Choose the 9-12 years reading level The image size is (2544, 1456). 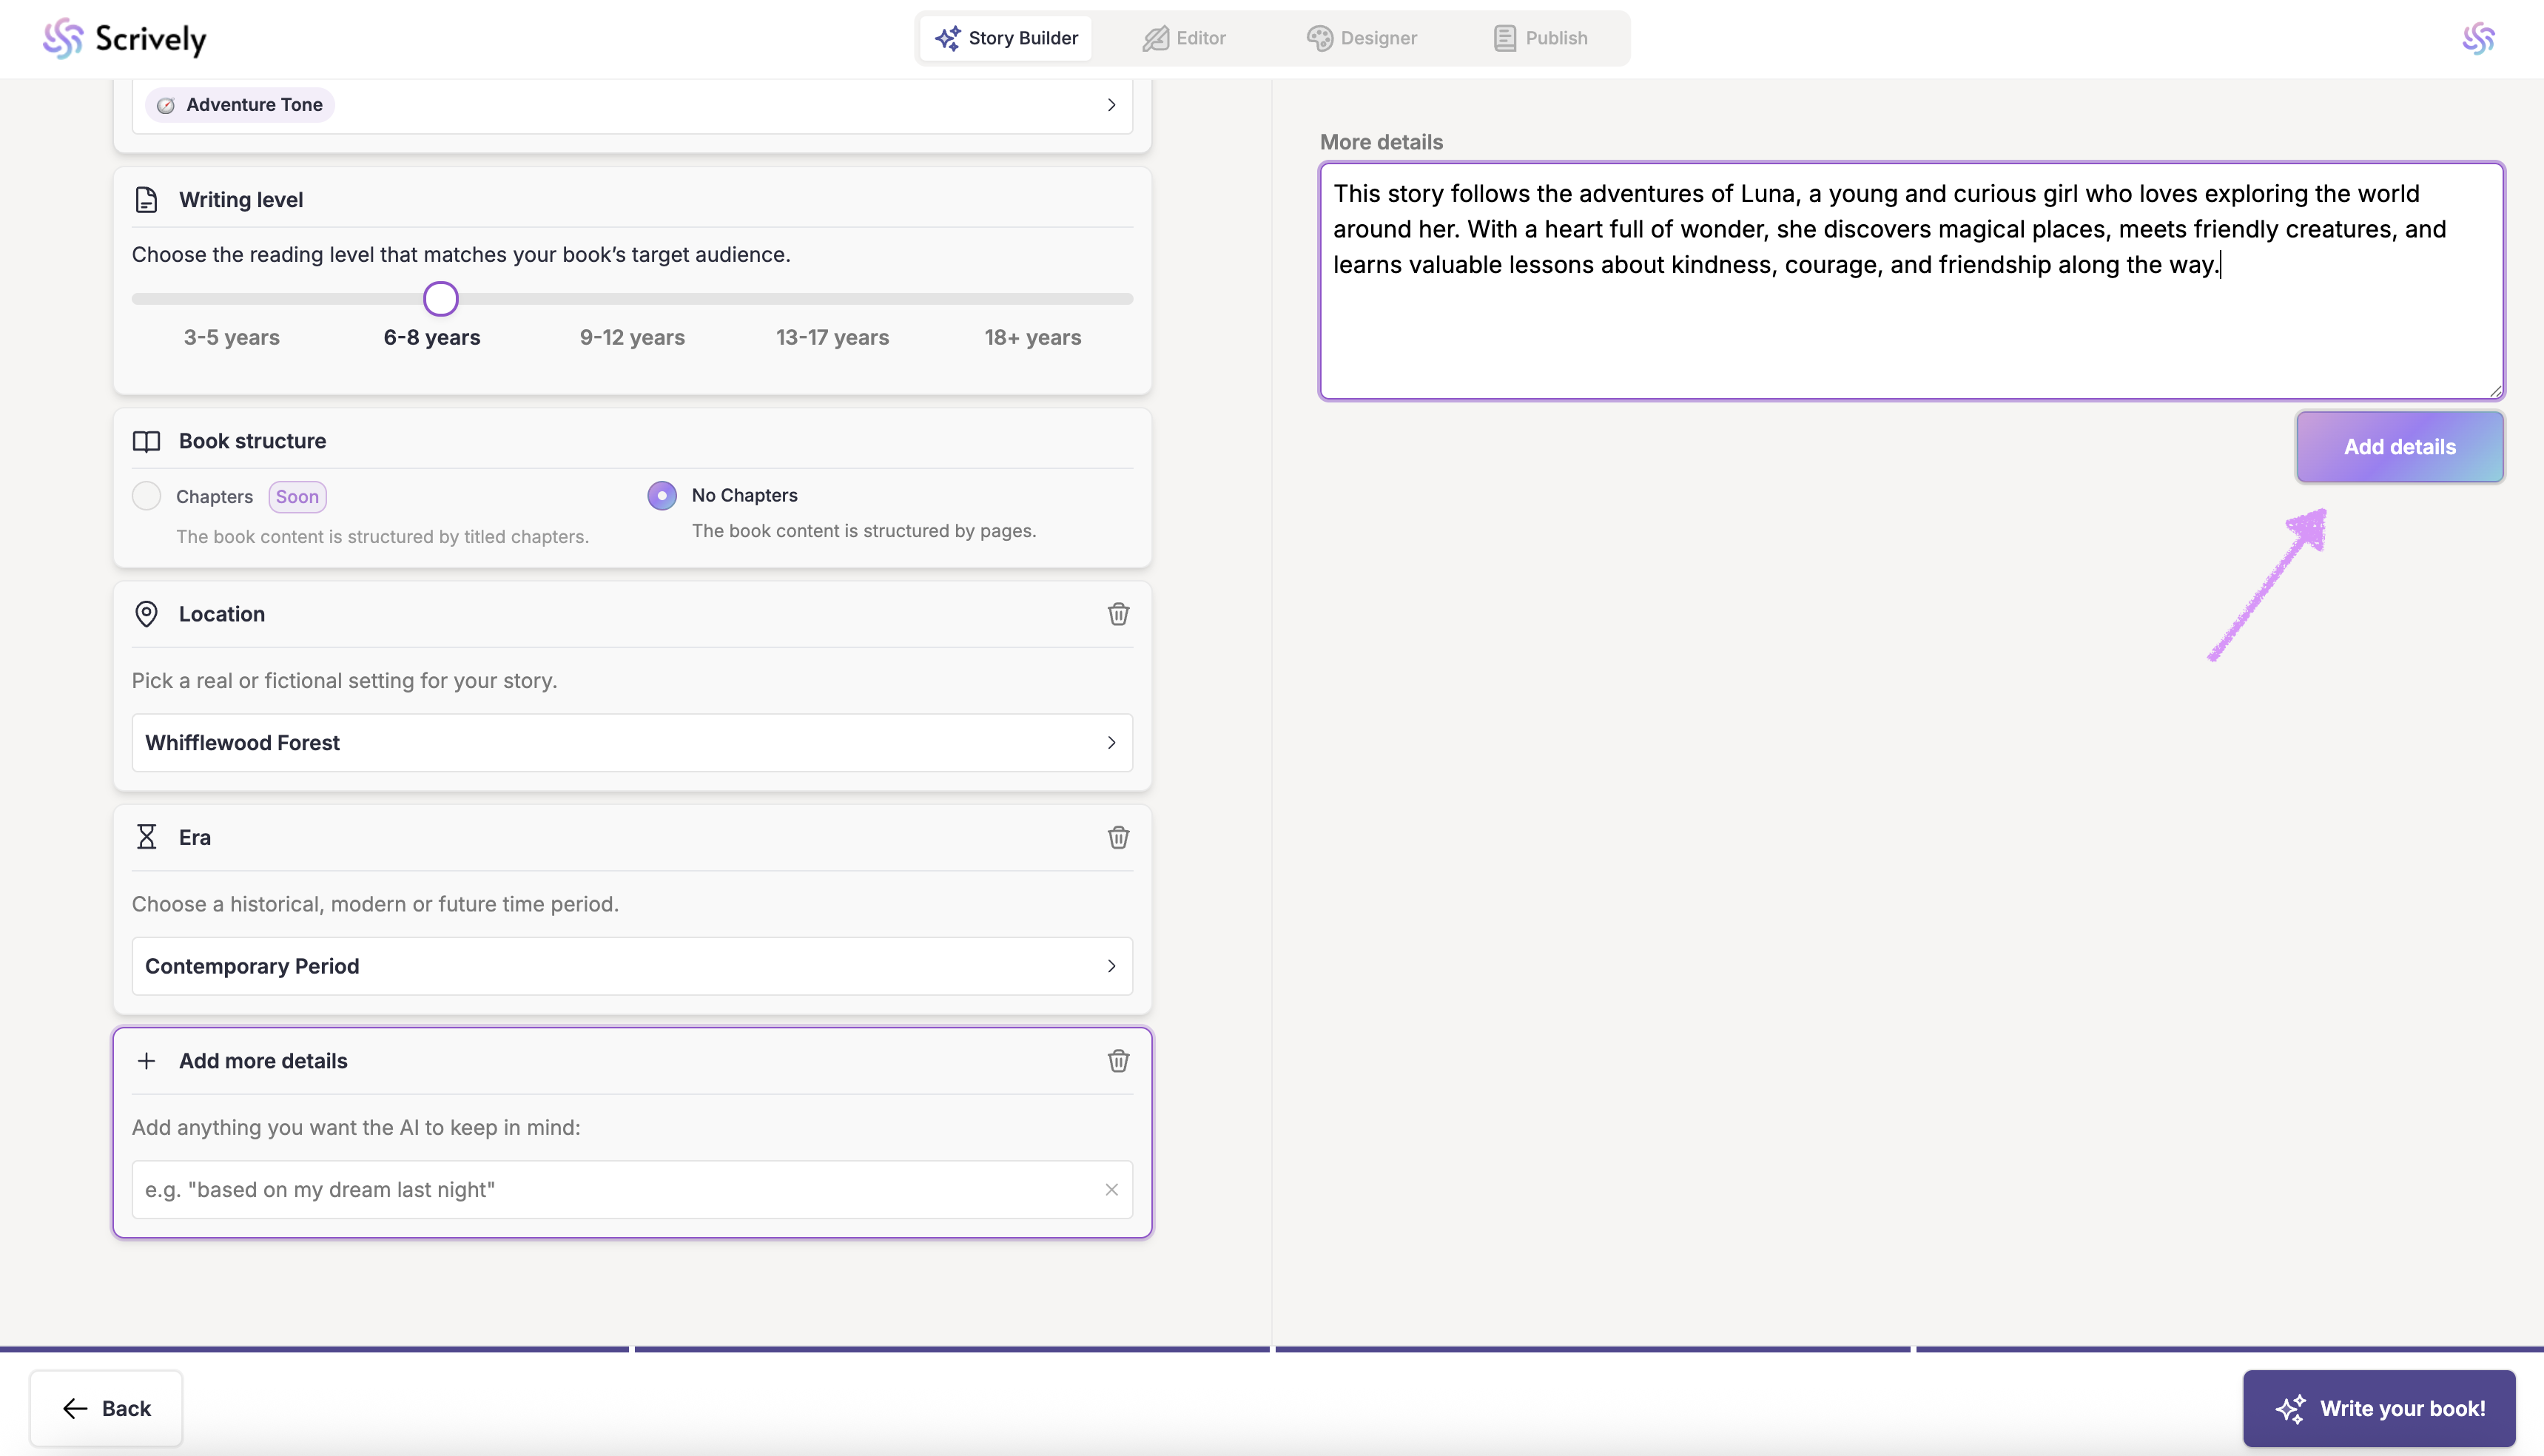[632, 338]
